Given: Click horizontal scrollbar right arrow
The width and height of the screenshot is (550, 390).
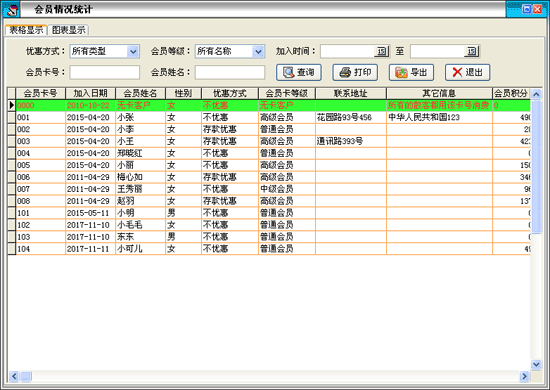Looking at the screenshot, I should 524,376.
